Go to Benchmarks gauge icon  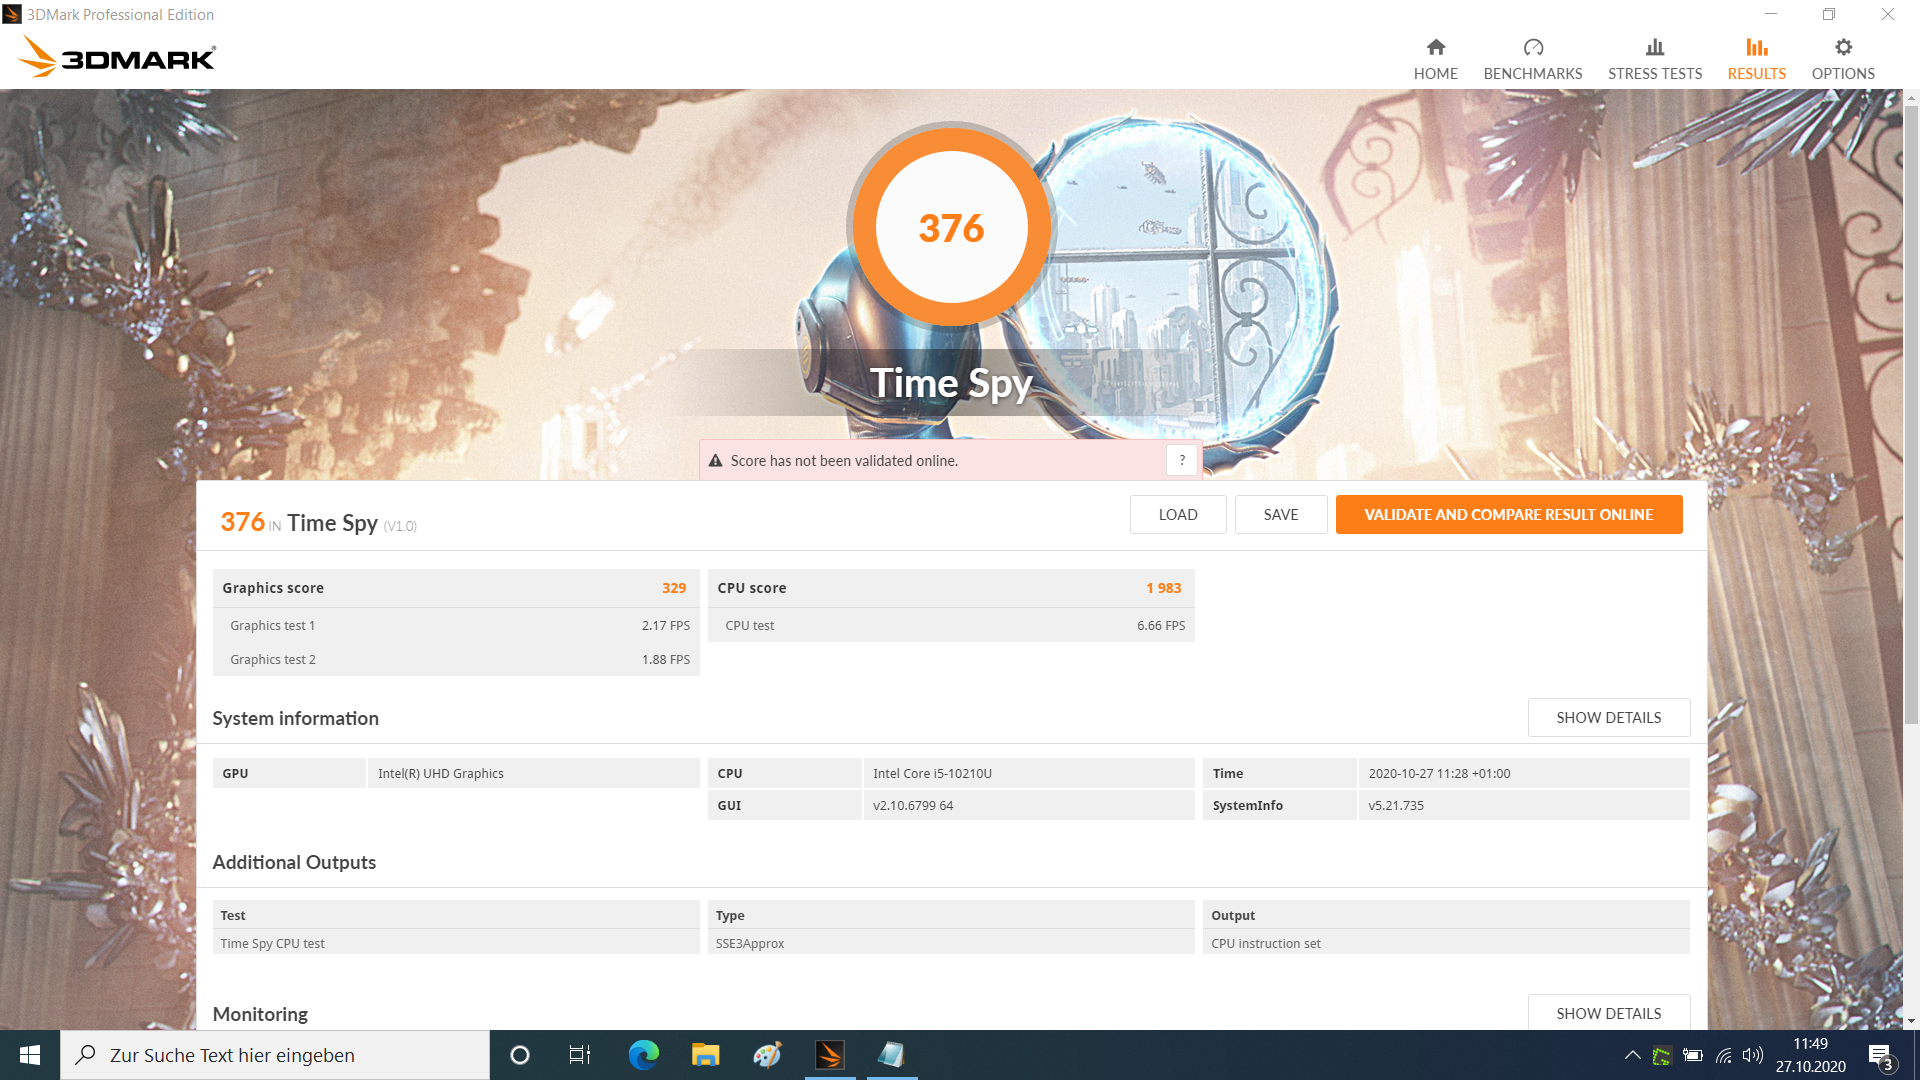tap(1532, 47)
